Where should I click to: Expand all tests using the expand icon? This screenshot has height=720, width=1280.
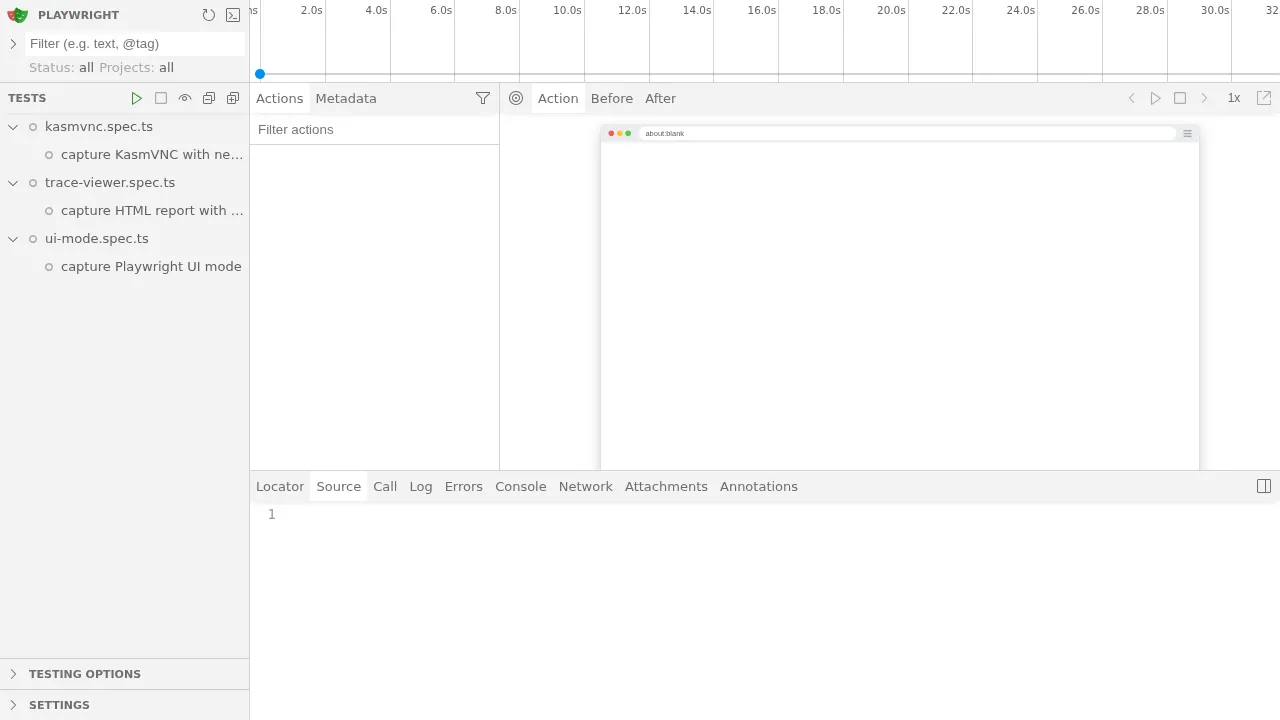click(233, 98)
